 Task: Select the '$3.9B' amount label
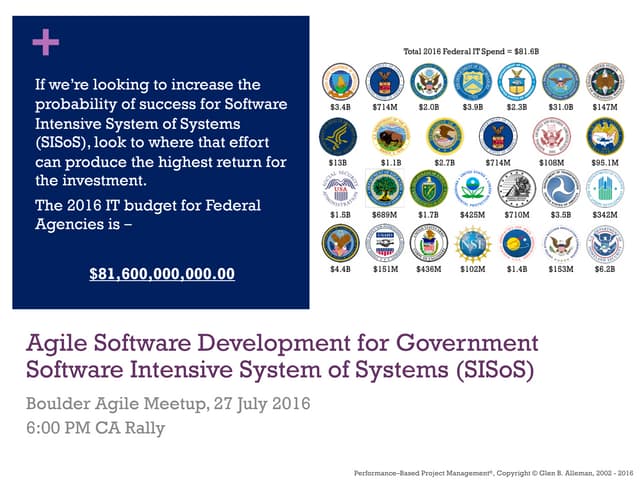(473, 107)
